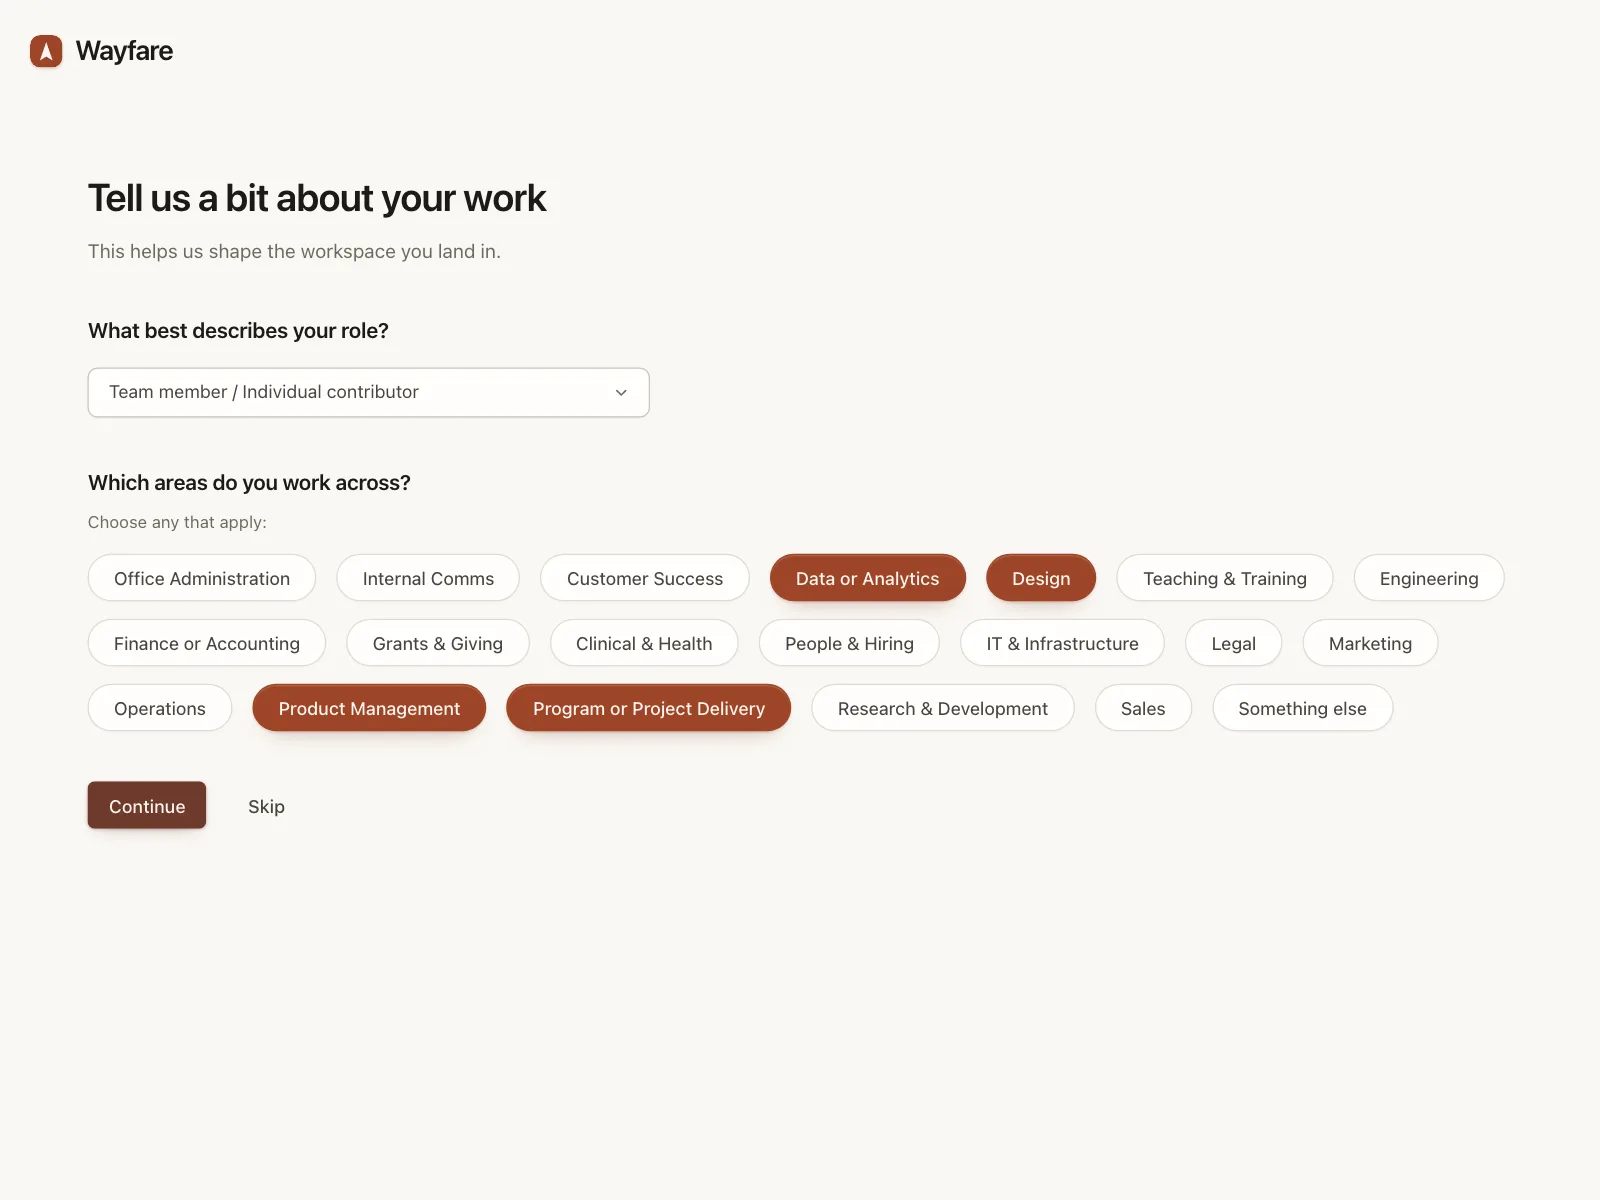
Task: Click the Skip link
Action: [x=266, y=806]
